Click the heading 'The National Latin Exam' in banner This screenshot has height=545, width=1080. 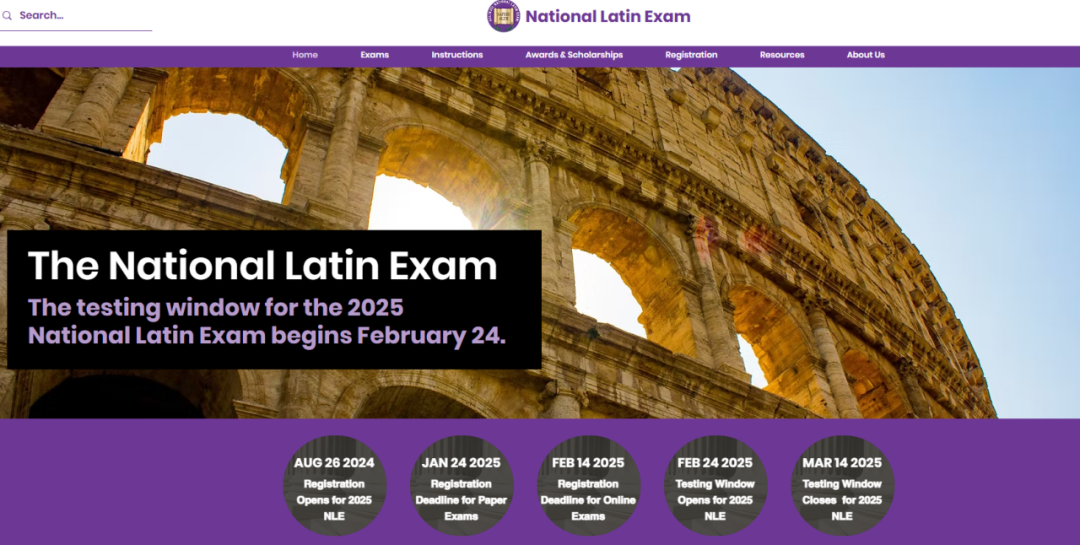pos(262,266)
